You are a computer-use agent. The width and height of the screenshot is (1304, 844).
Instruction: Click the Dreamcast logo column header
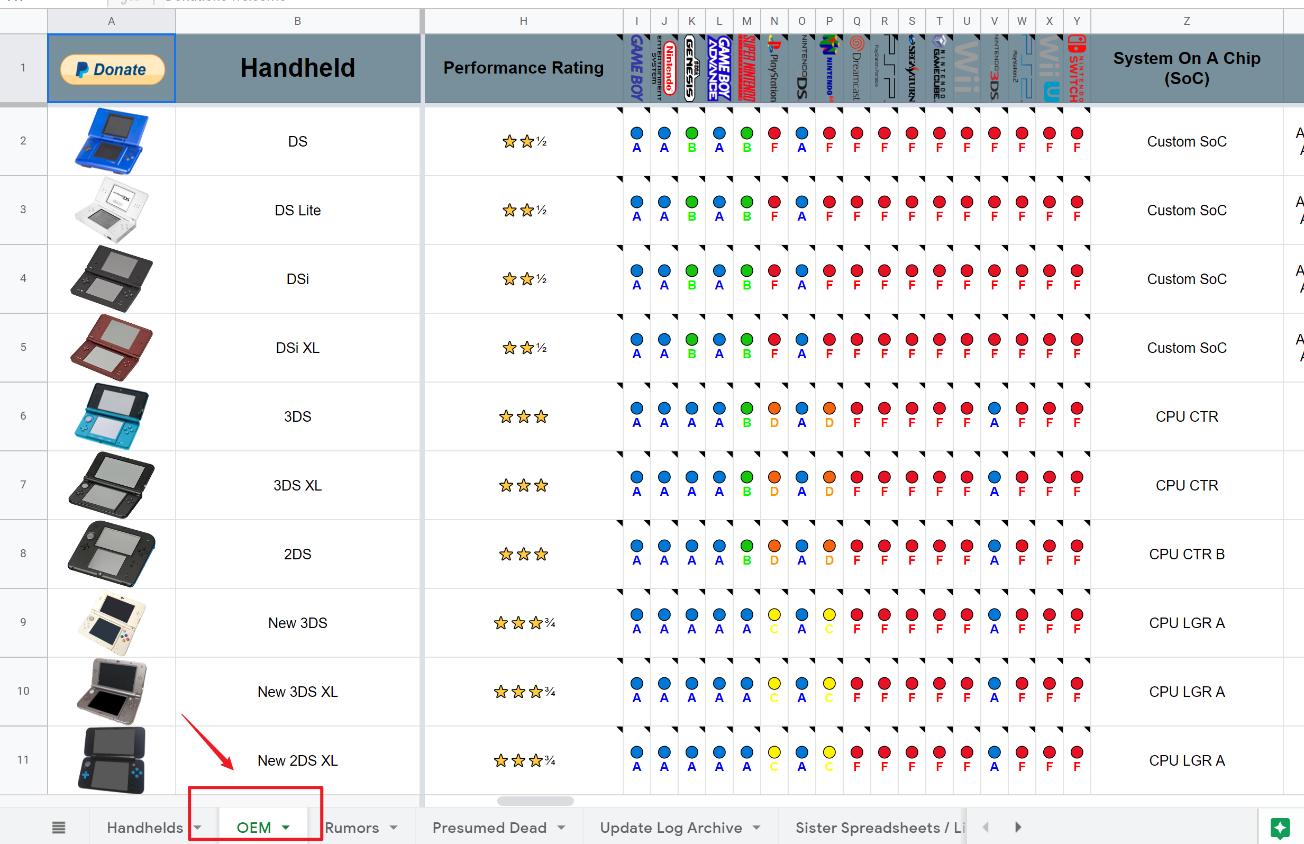click(856, 68)
